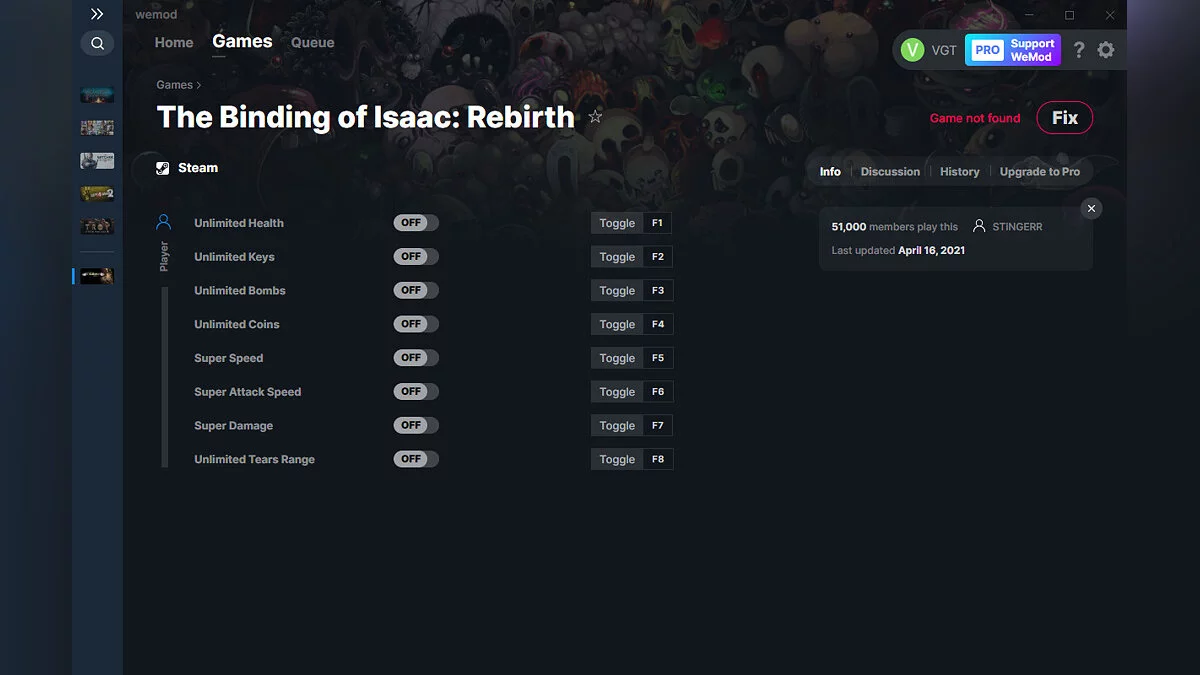Screen dimensions: 1200x675
Task: Click Upgrade to Pro
Action: point(1040,171)
